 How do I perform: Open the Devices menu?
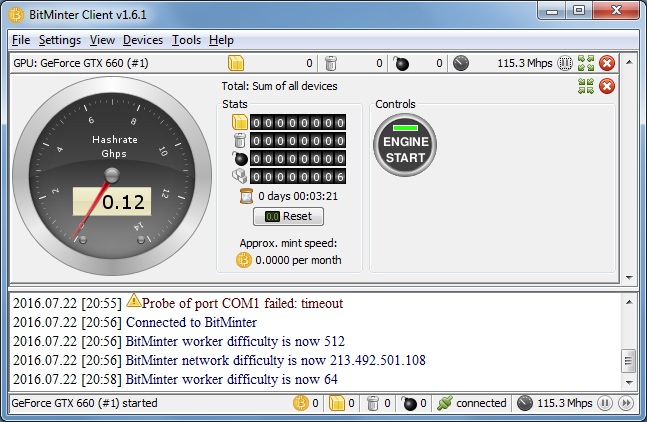pyautogui.click(x=143, y=40)
